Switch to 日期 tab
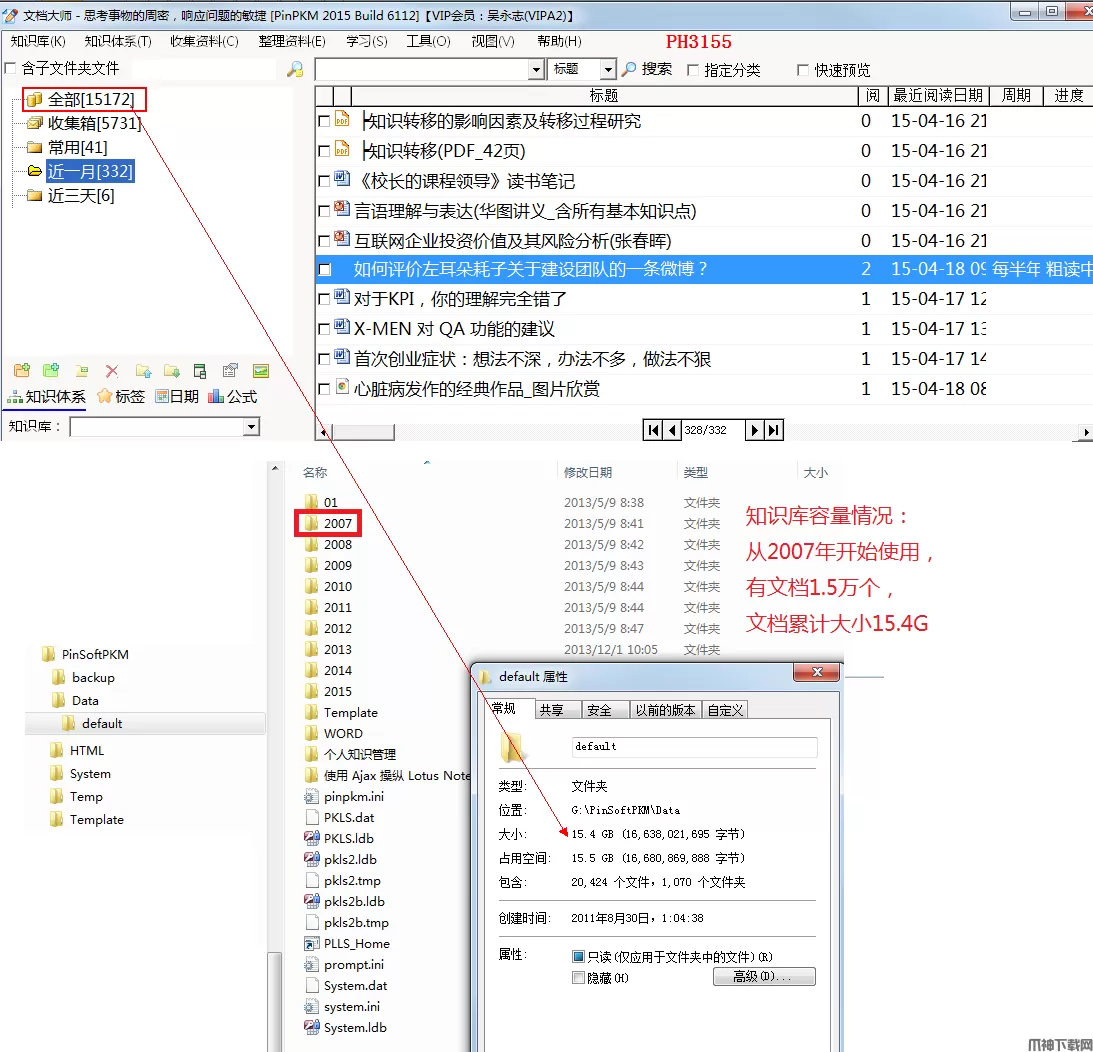1093x1052 pixels. coord(177,397)
